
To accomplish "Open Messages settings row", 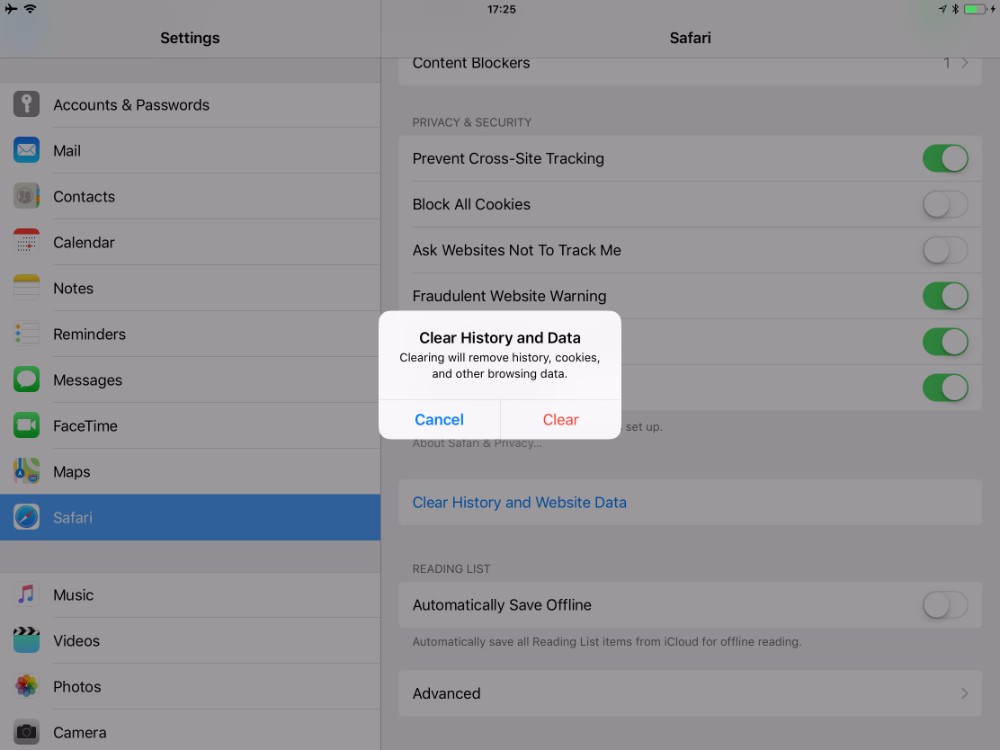I will [x=190, y=380].
